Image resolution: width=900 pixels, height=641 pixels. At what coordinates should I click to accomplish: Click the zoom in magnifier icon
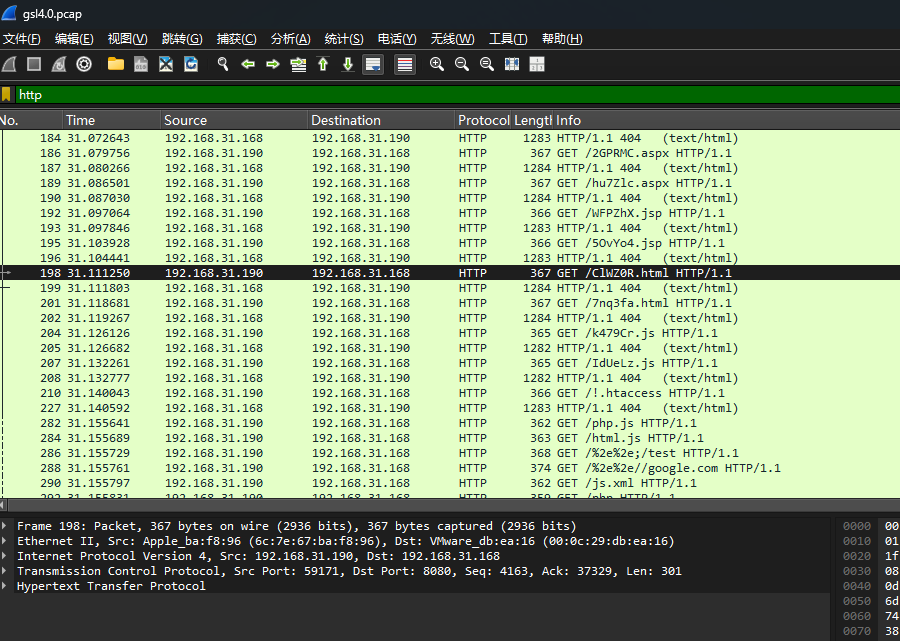pos(437,64)
